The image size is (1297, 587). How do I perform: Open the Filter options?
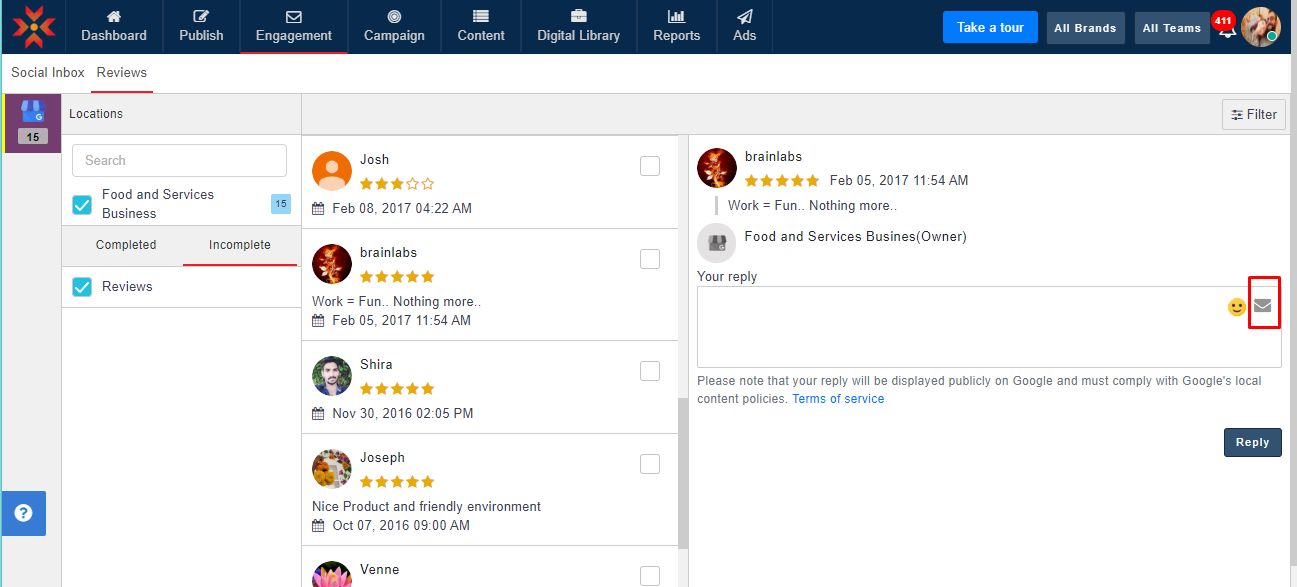[1253, 115]
